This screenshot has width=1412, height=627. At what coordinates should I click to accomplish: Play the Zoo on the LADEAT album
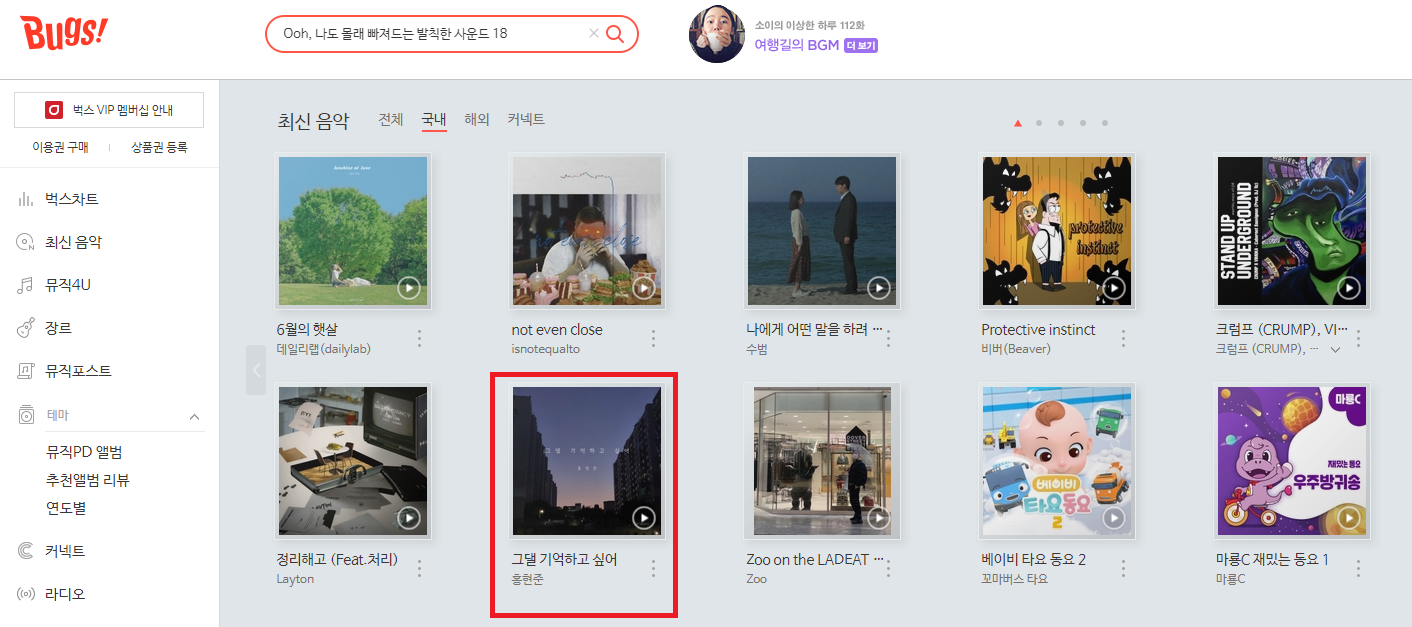tap(878, 518)
